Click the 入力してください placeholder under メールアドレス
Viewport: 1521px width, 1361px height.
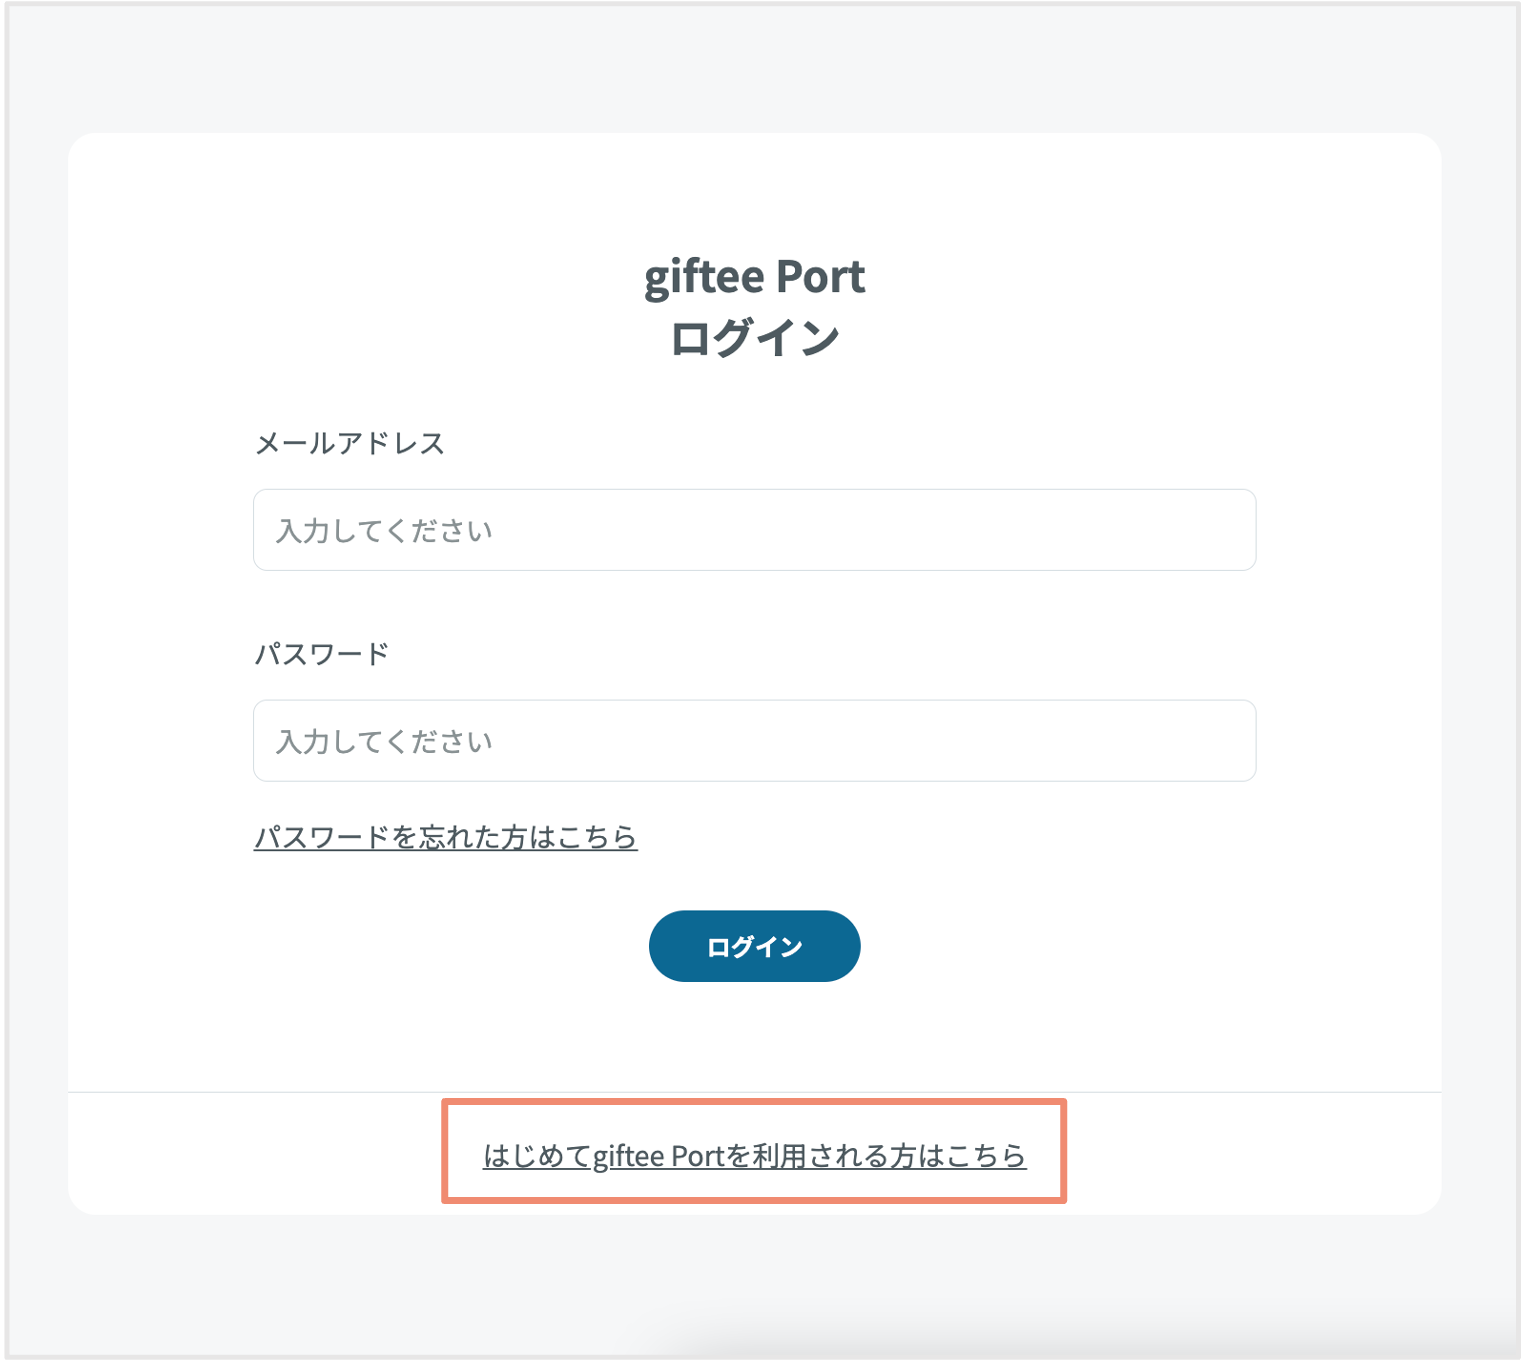point(383,530)
